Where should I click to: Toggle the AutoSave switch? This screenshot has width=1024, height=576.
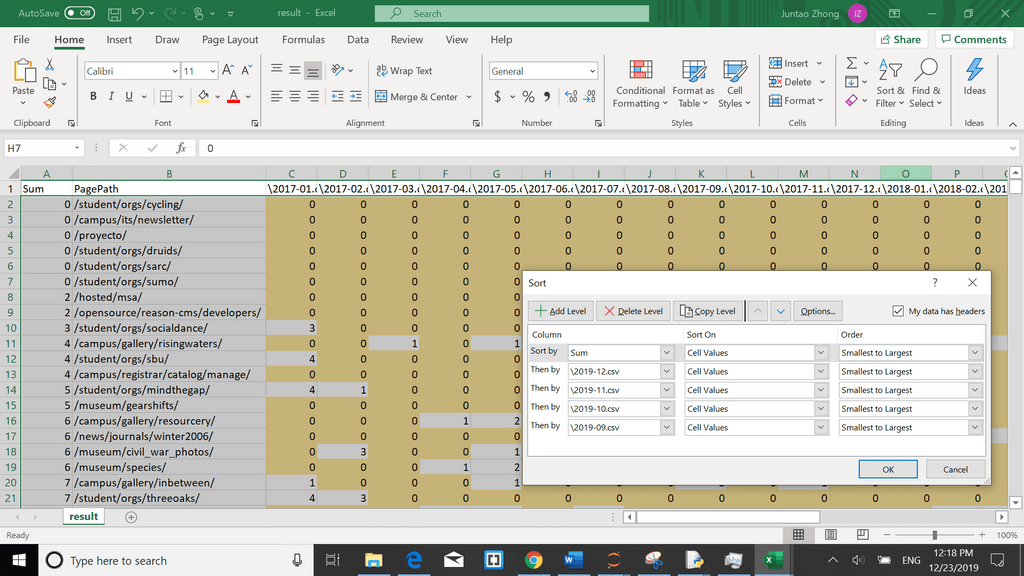pyautogui.click(x=79, y=13)
